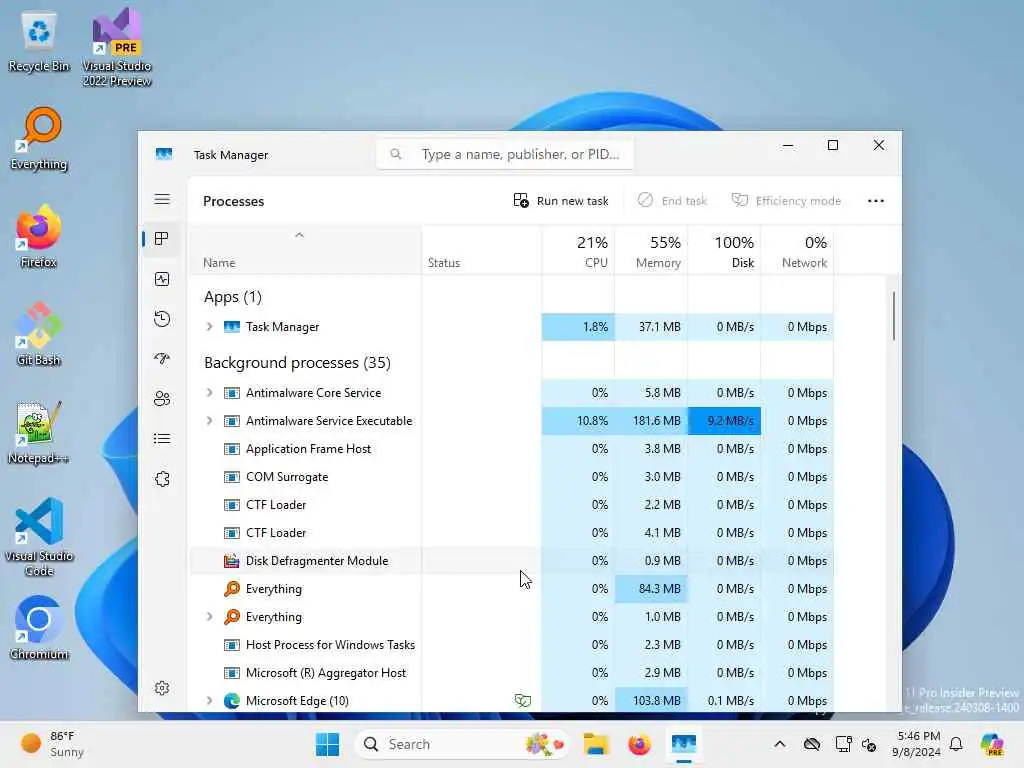
Task: Expand Antimalware Service Executable row
Action: [209, 421]
